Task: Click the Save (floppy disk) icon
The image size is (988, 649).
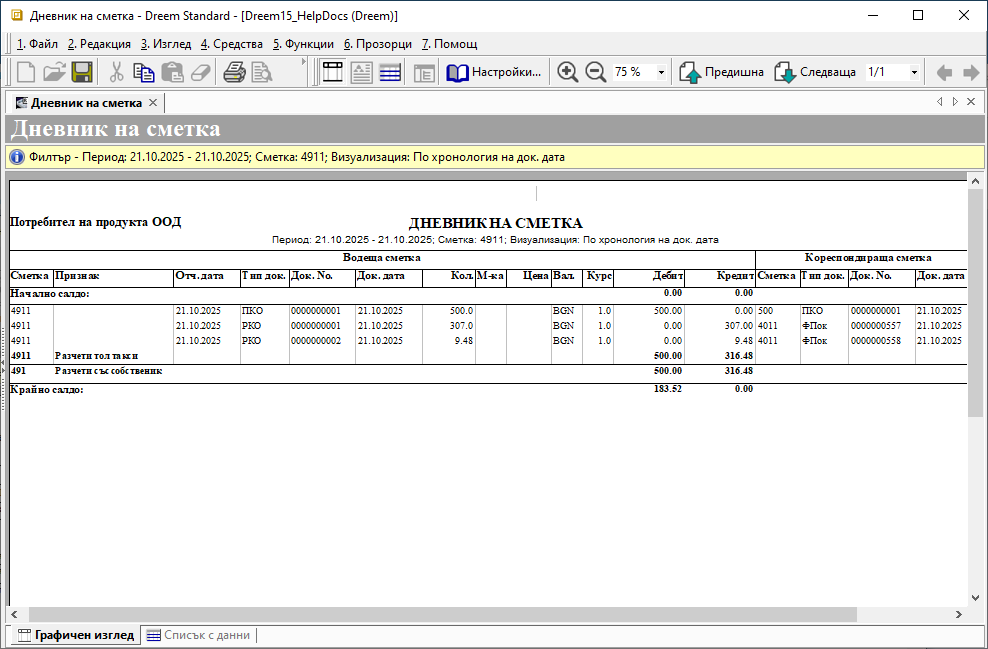Action: 82,72
